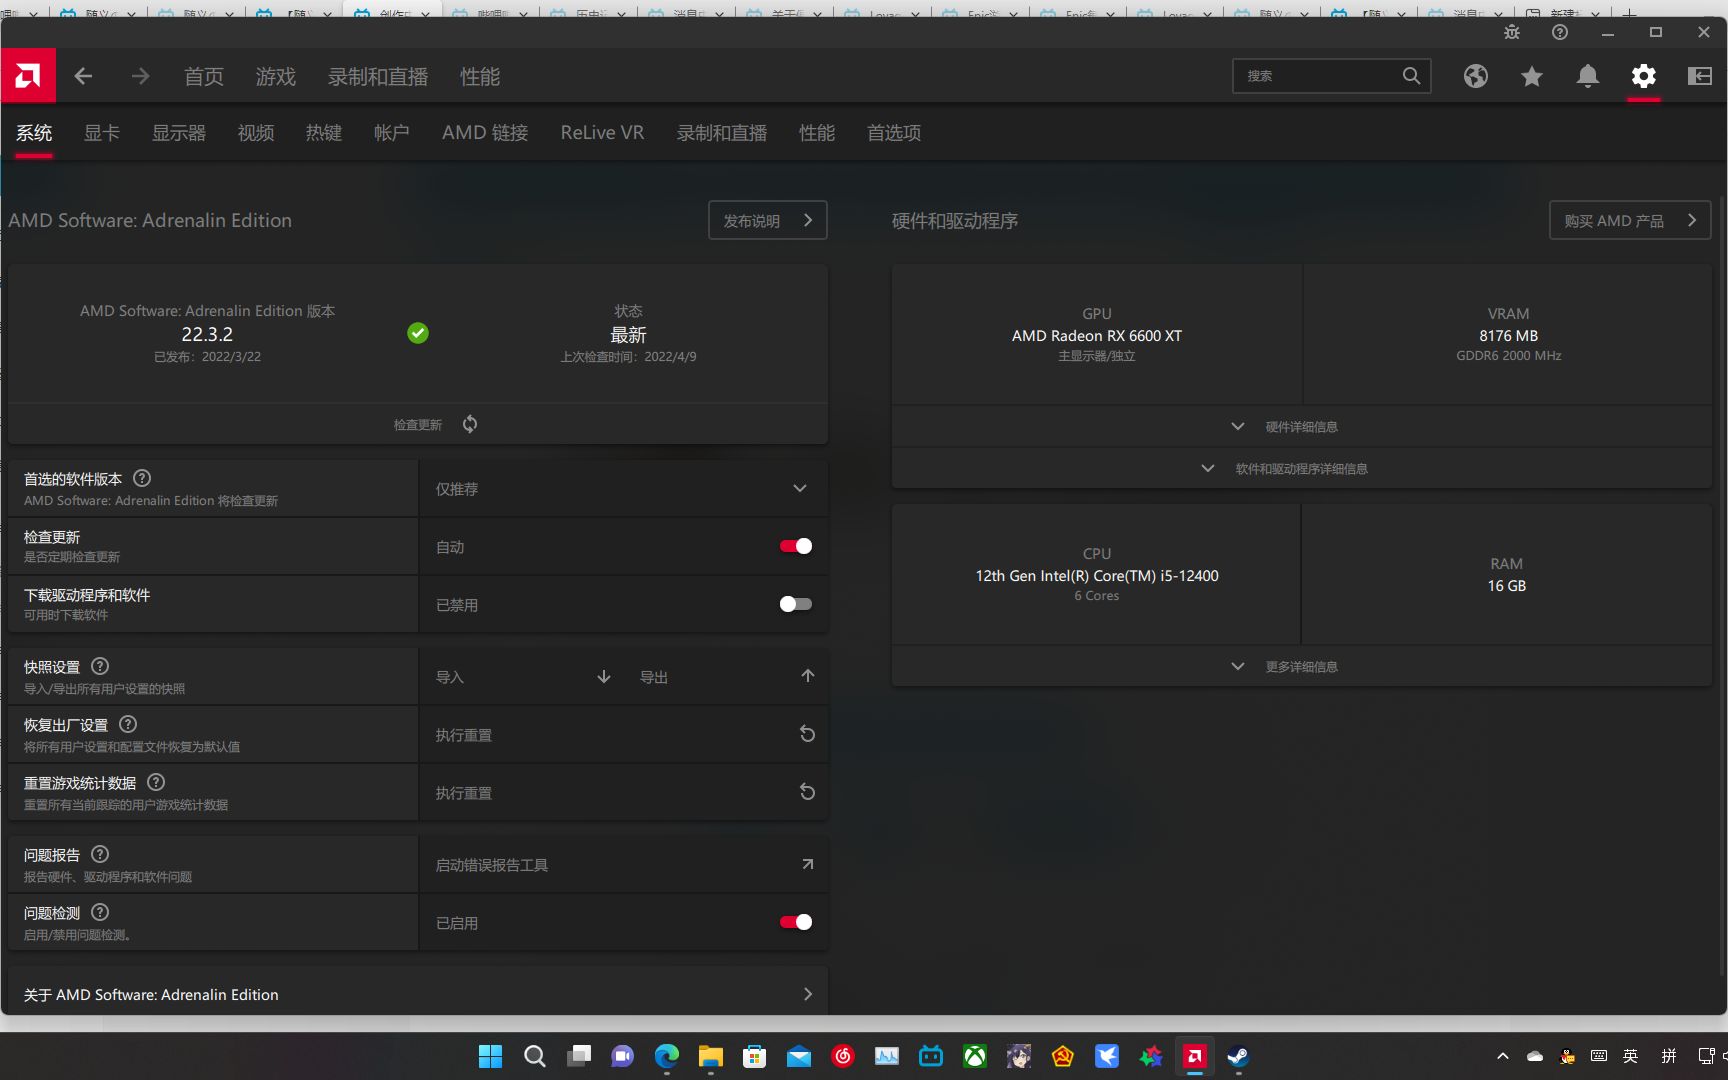Switch to the 视频 tab
Screen dimensions: 1728x1080
[256, 133]
